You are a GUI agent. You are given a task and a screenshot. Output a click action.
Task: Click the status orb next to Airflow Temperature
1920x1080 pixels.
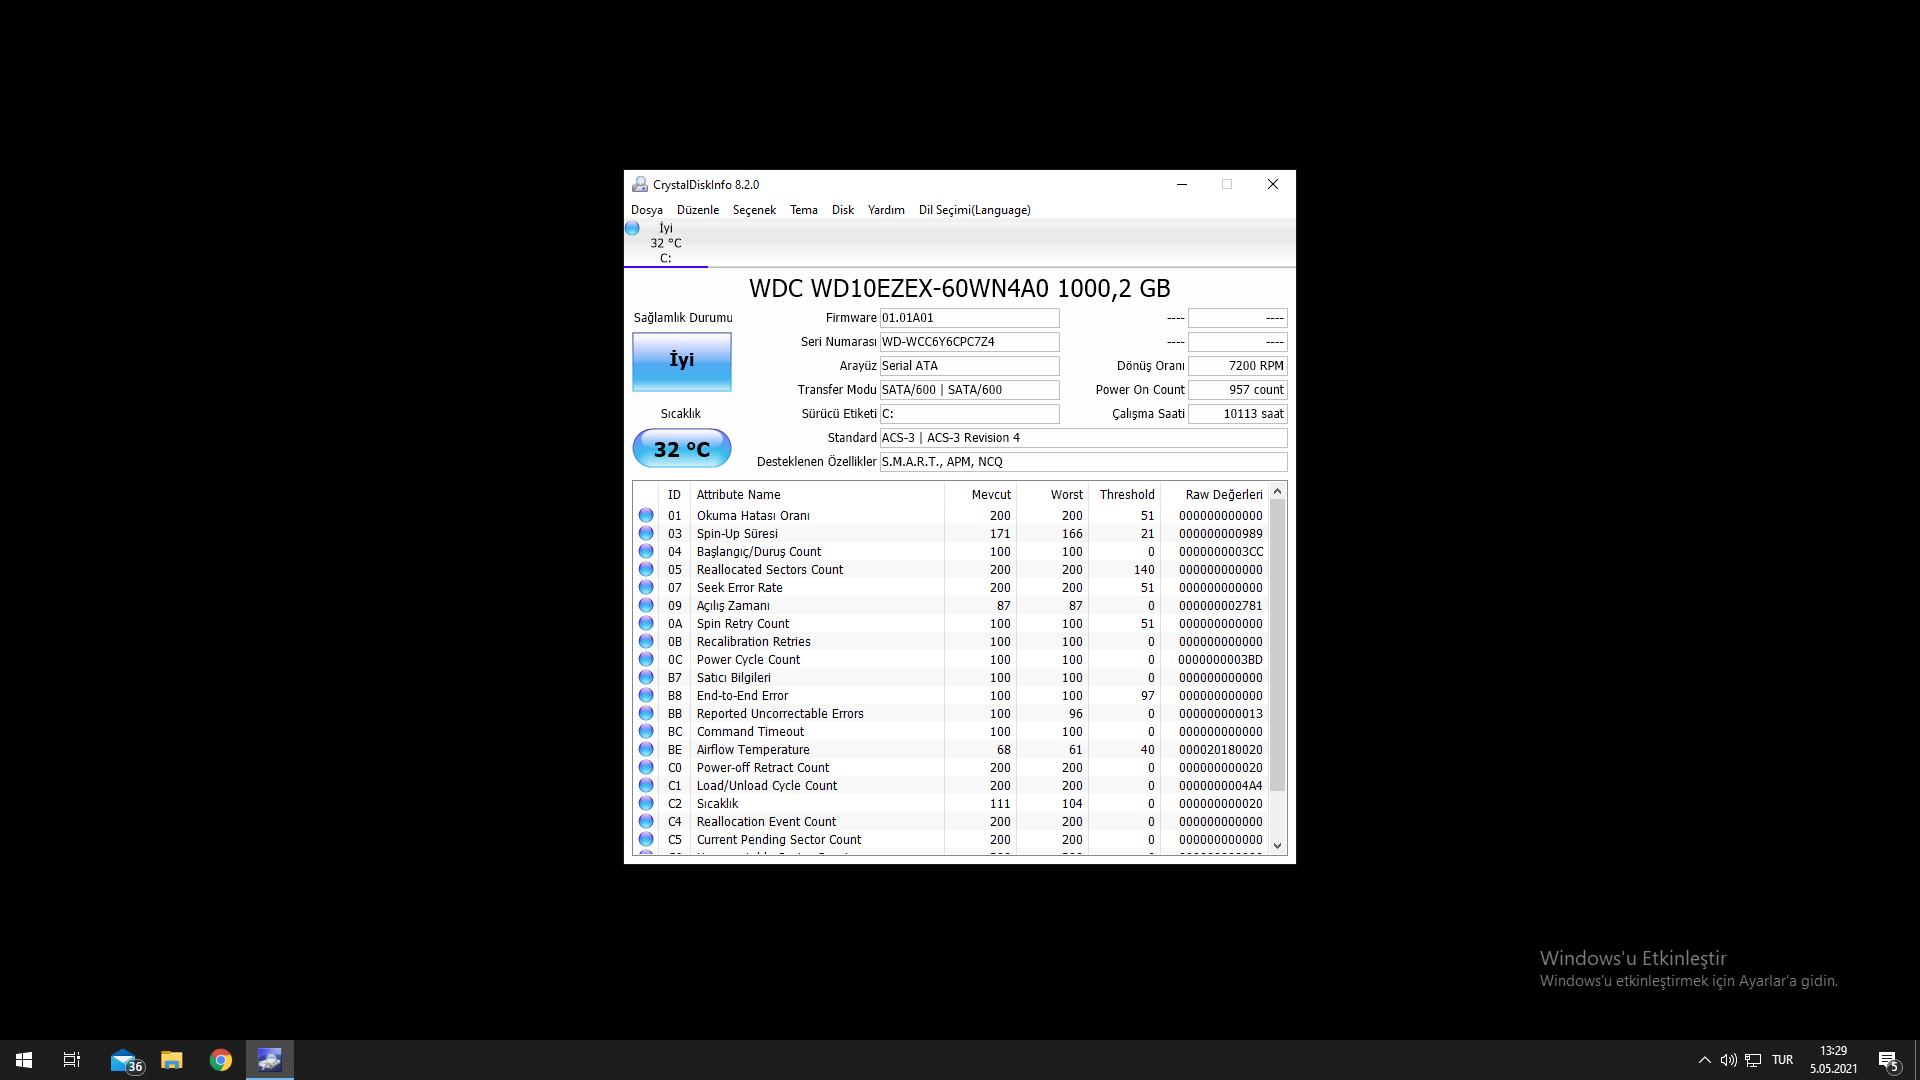(x=646, y=750)
